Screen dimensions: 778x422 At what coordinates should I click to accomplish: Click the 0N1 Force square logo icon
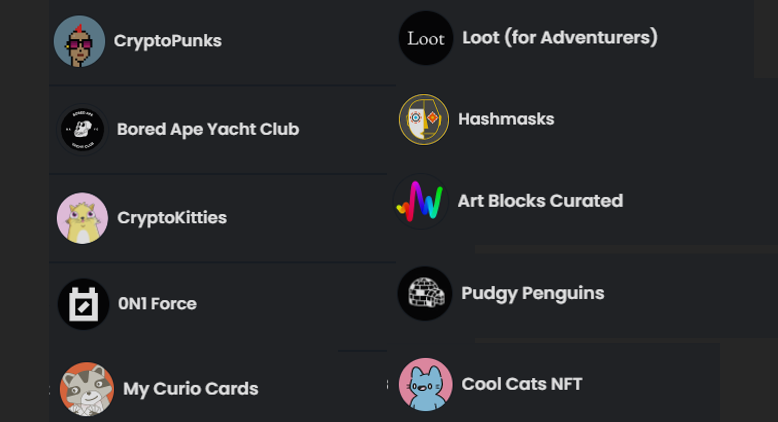[x=83, y=304]
